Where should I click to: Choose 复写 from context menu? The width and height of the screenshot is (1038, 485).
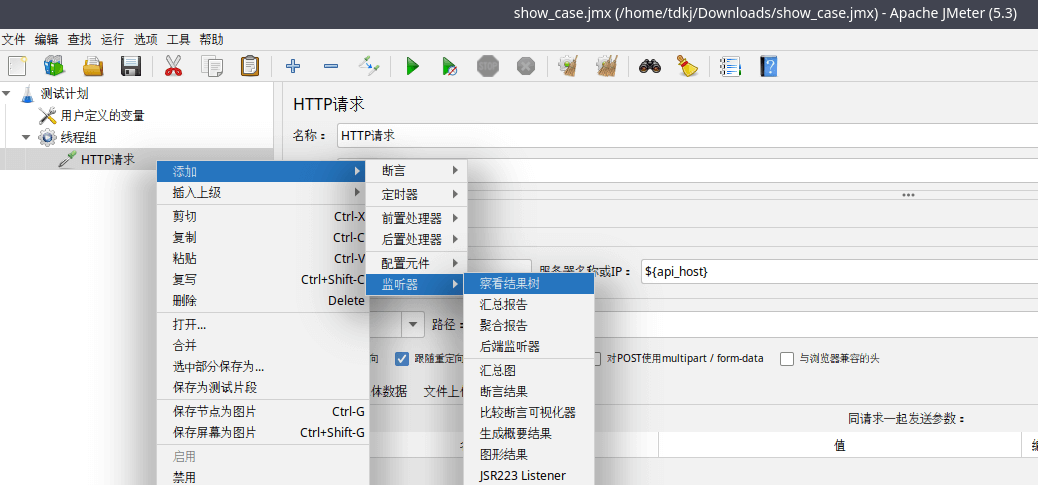pos(262,280)
